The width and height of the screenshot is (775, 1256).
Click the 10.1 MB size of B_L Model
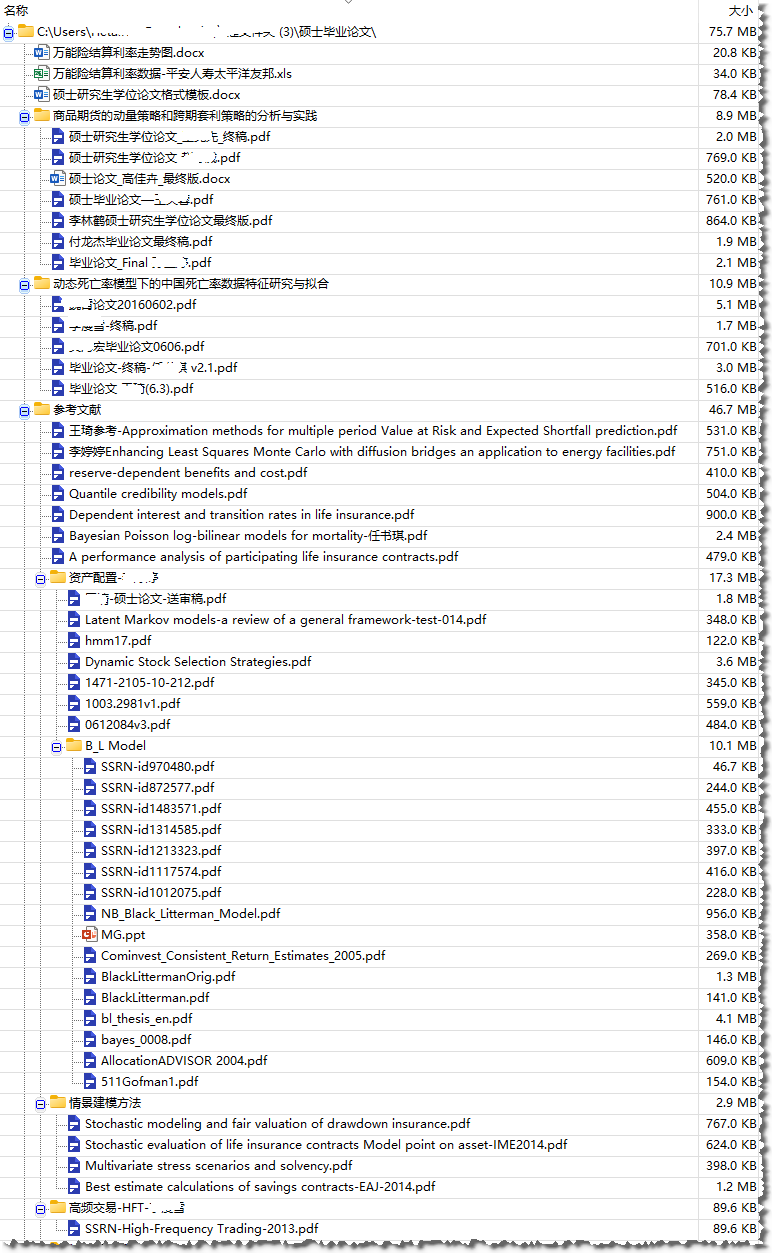pyautogui.click(x=733, y=745)
